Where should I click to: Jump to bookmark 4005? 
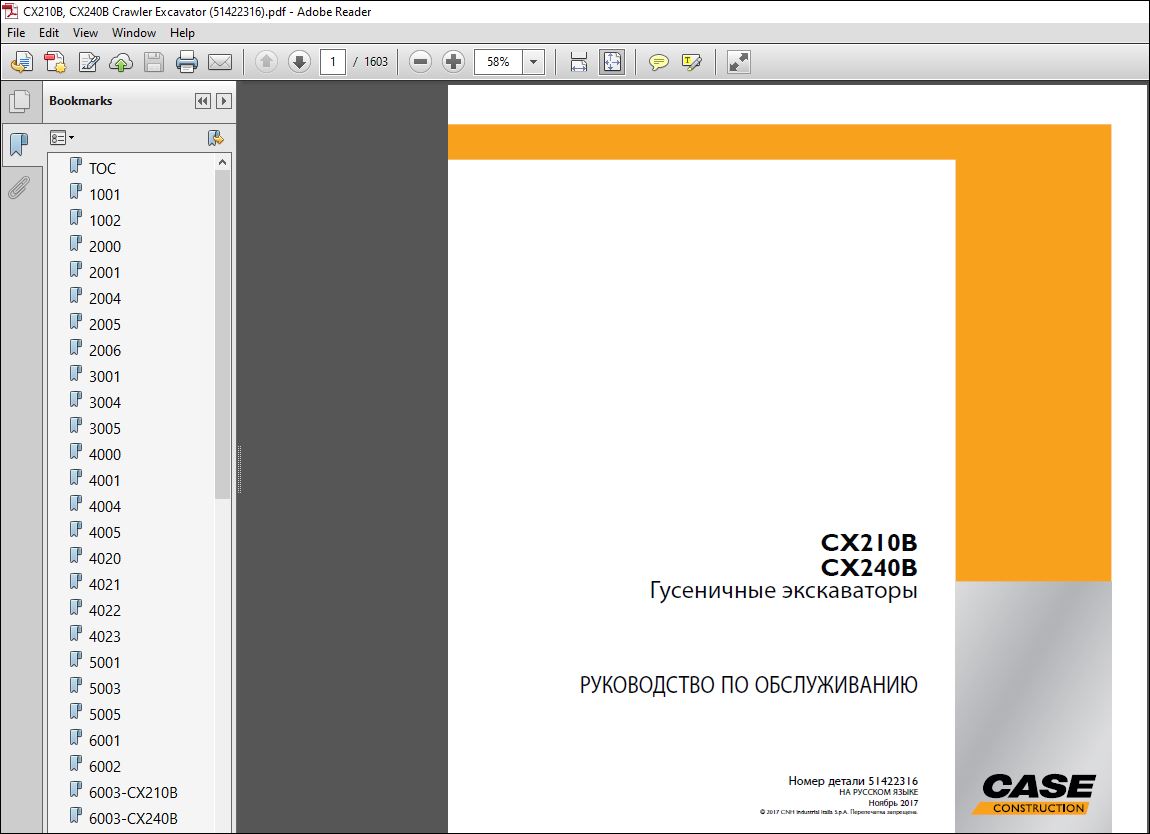(x=105, y=533)
